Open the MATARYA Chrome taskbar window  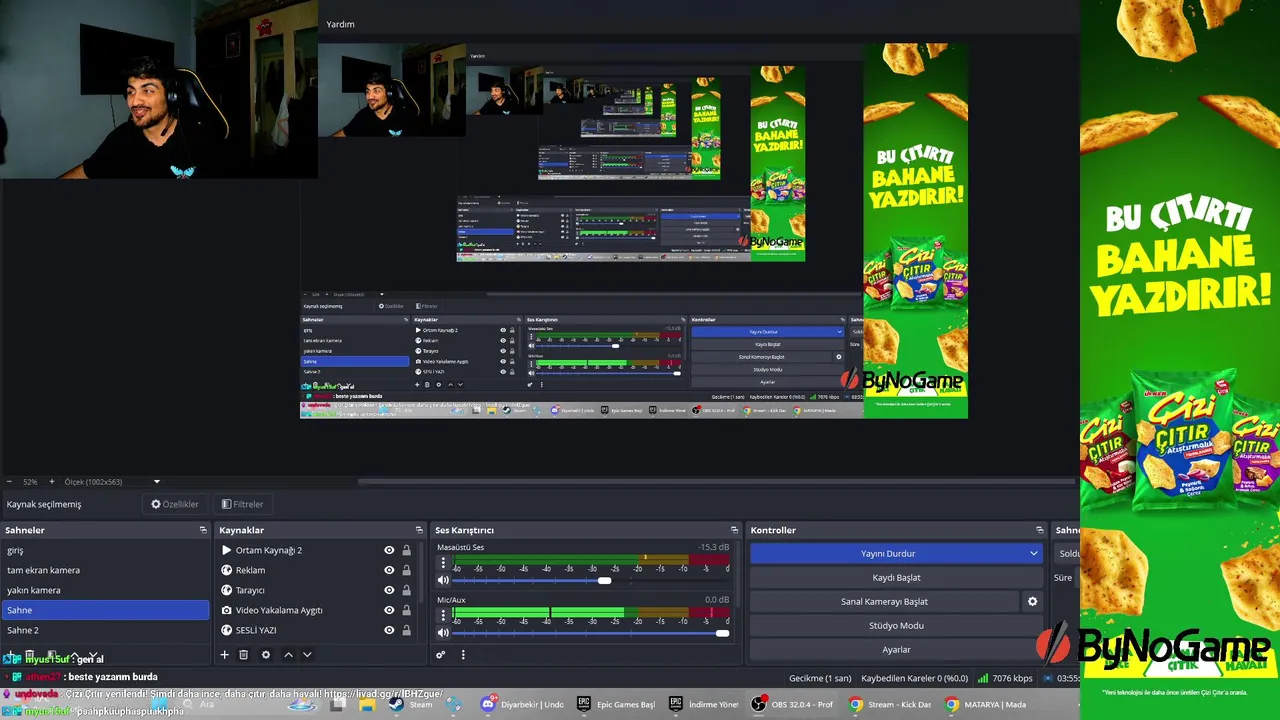[986, 704]
